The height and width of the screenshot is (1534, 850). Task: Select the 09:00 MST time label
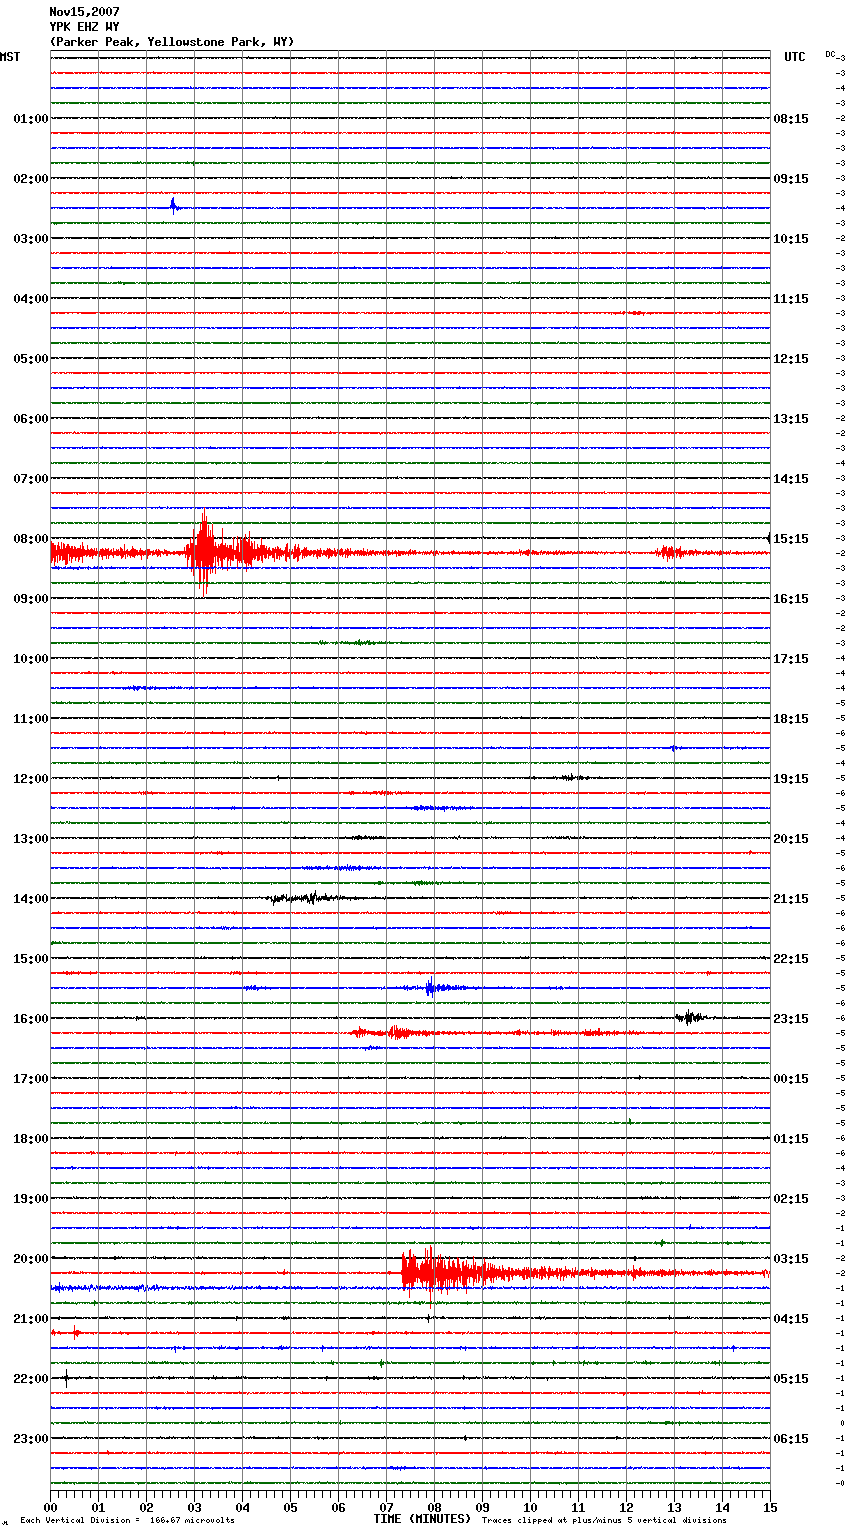31,599
